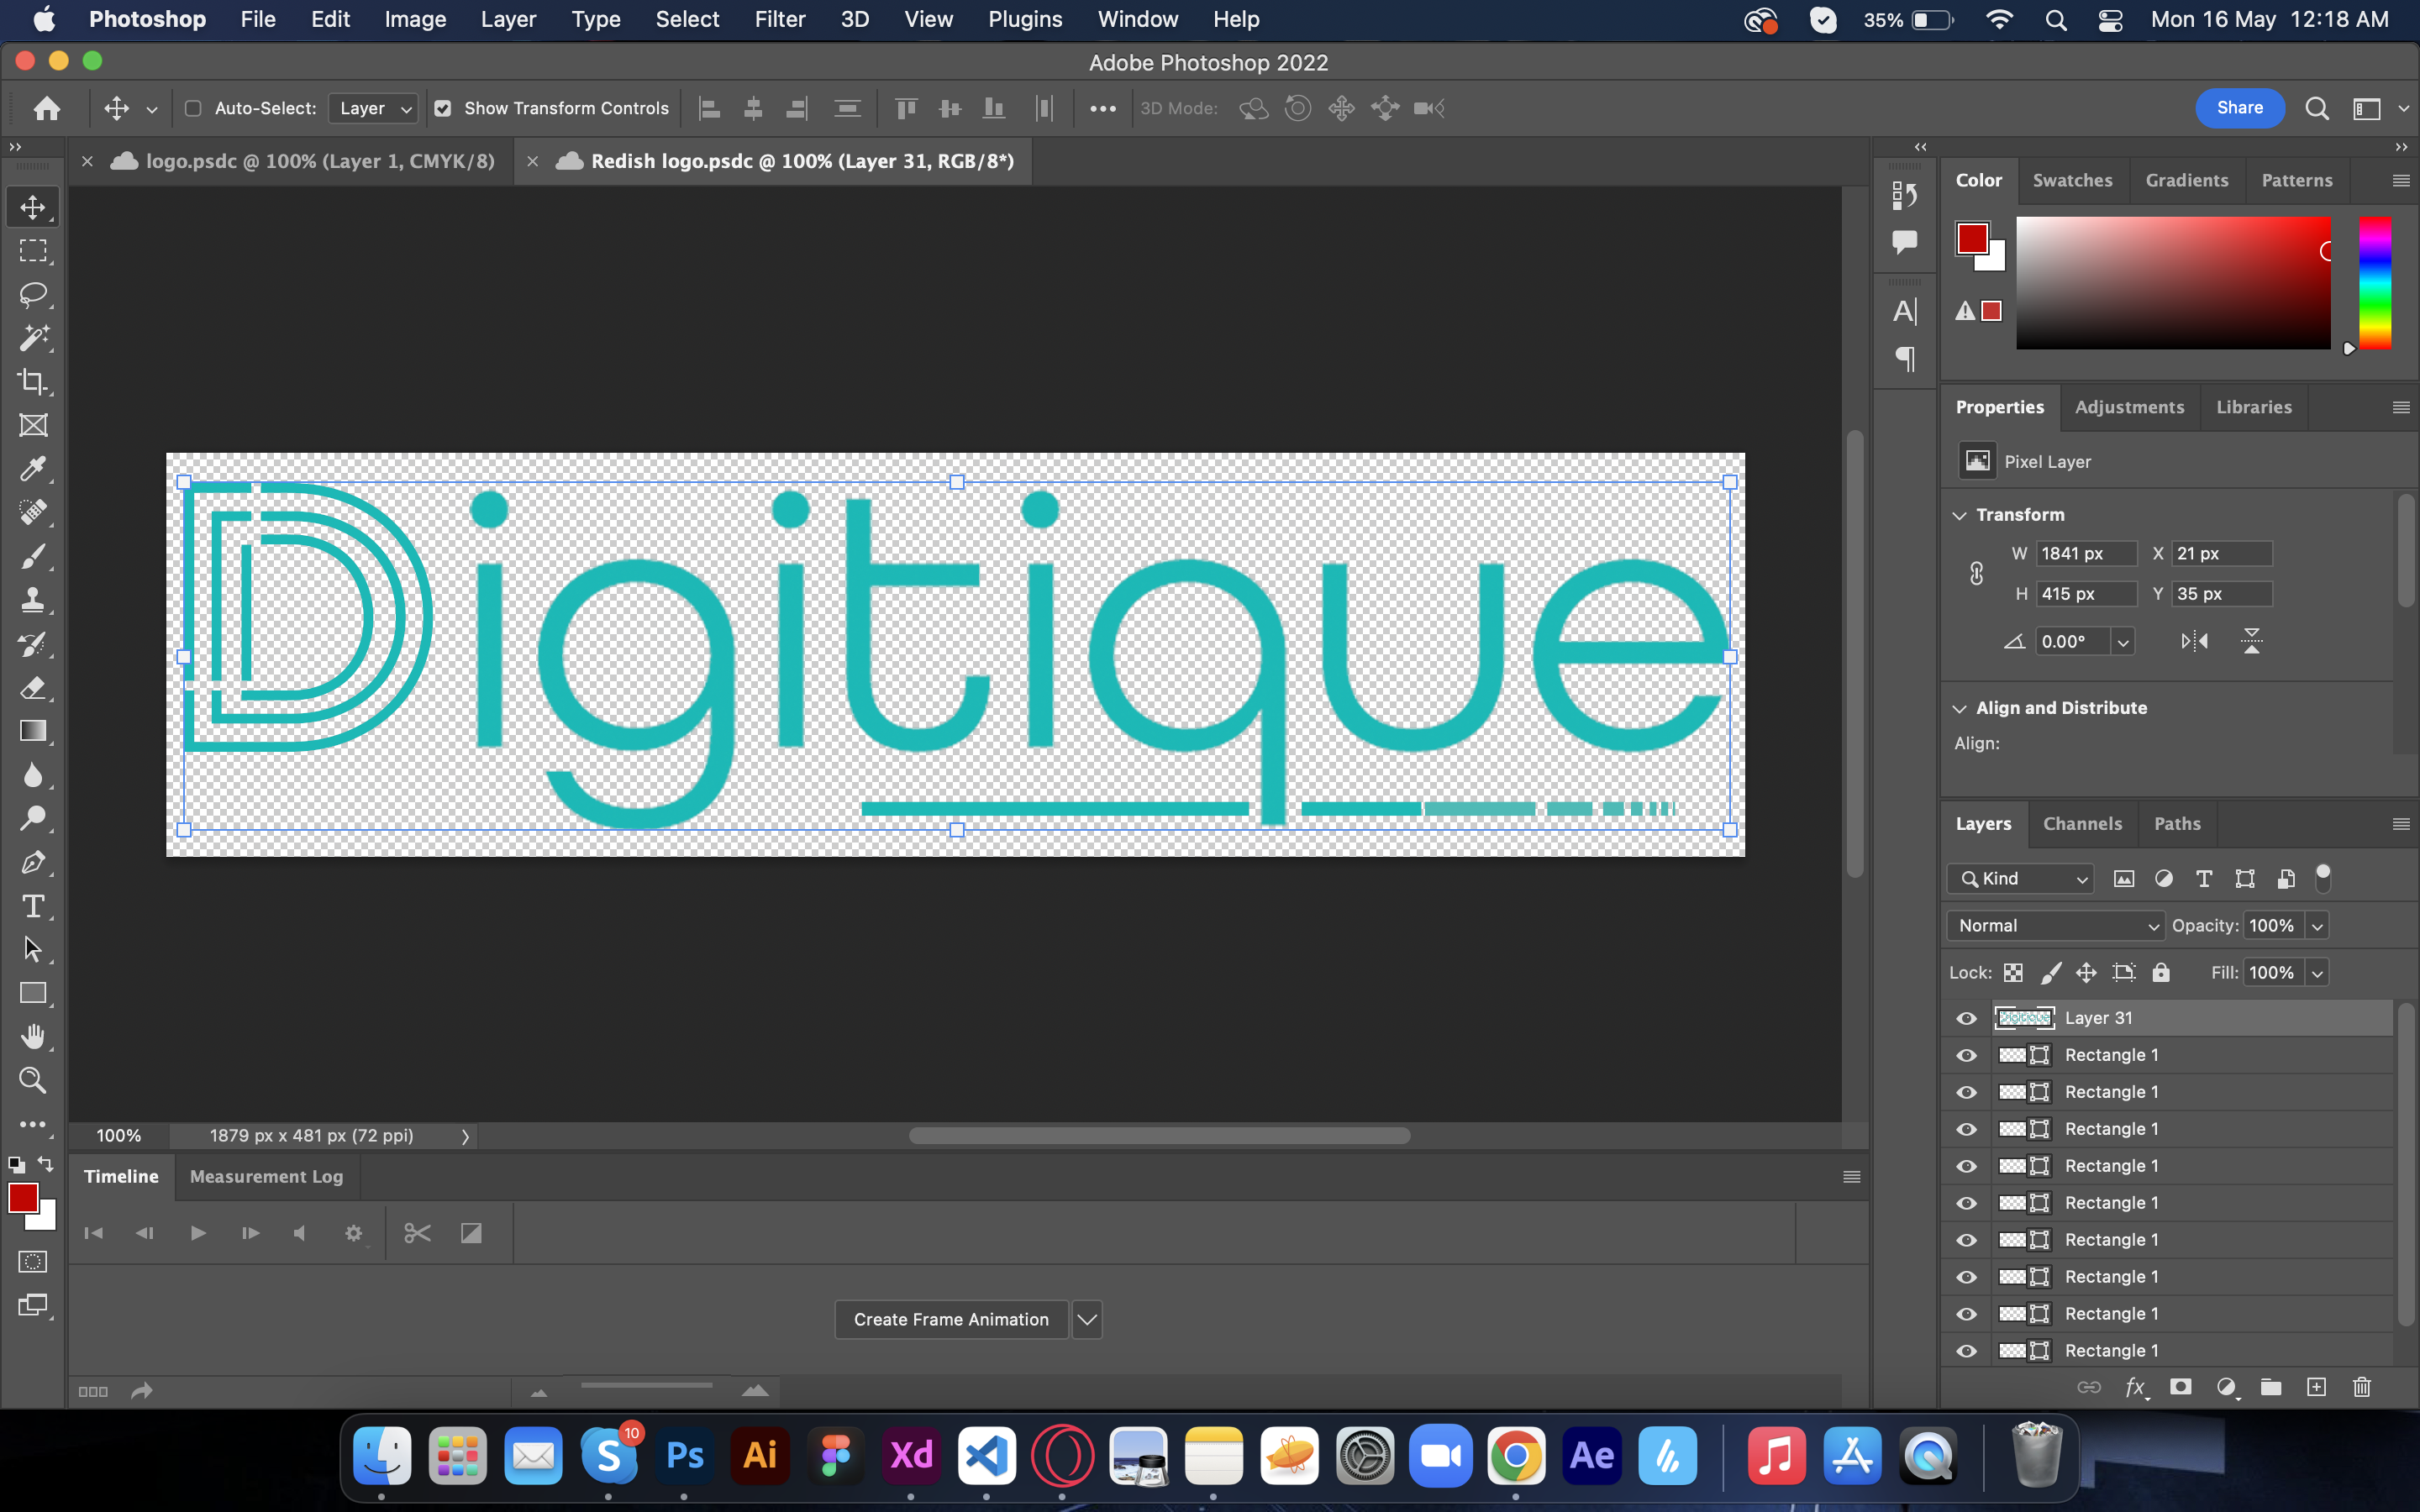Toggle Auto-Select checkbox
Image resolution: width=2420 pixels, height=1512 pixels.
coord(193,108)
